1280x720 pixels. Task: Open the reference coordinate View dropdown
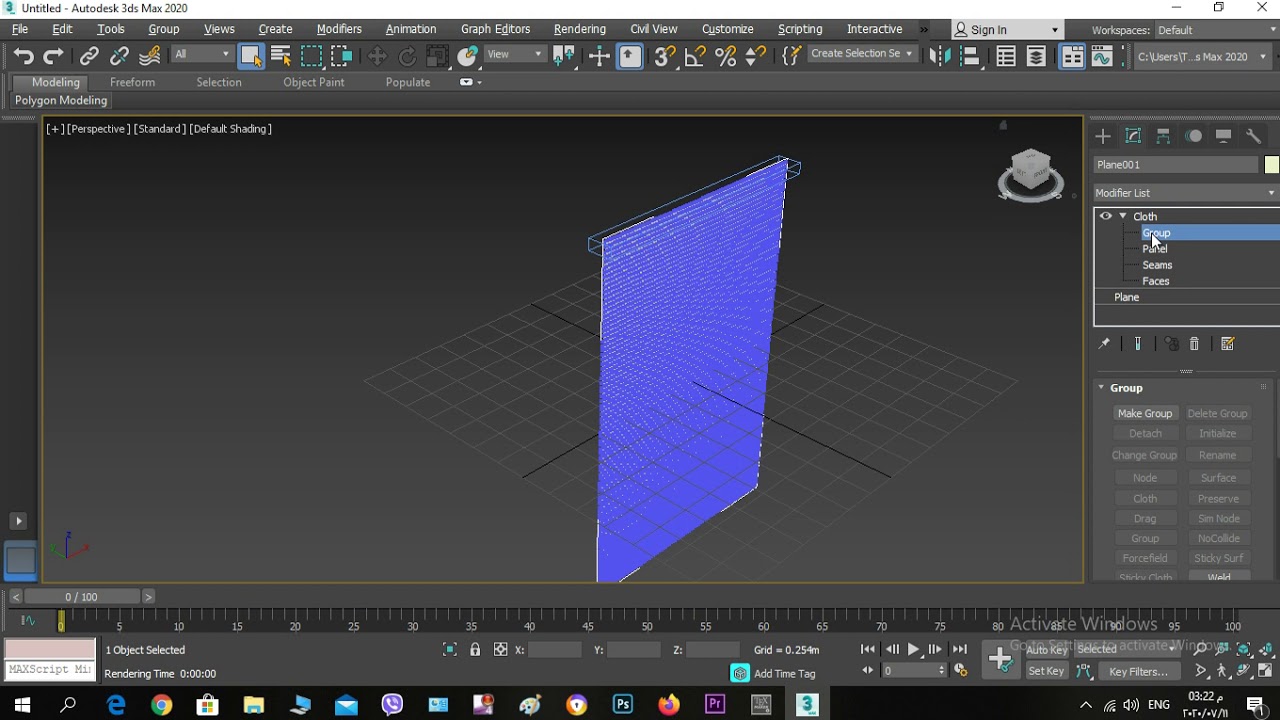[515, 55]
